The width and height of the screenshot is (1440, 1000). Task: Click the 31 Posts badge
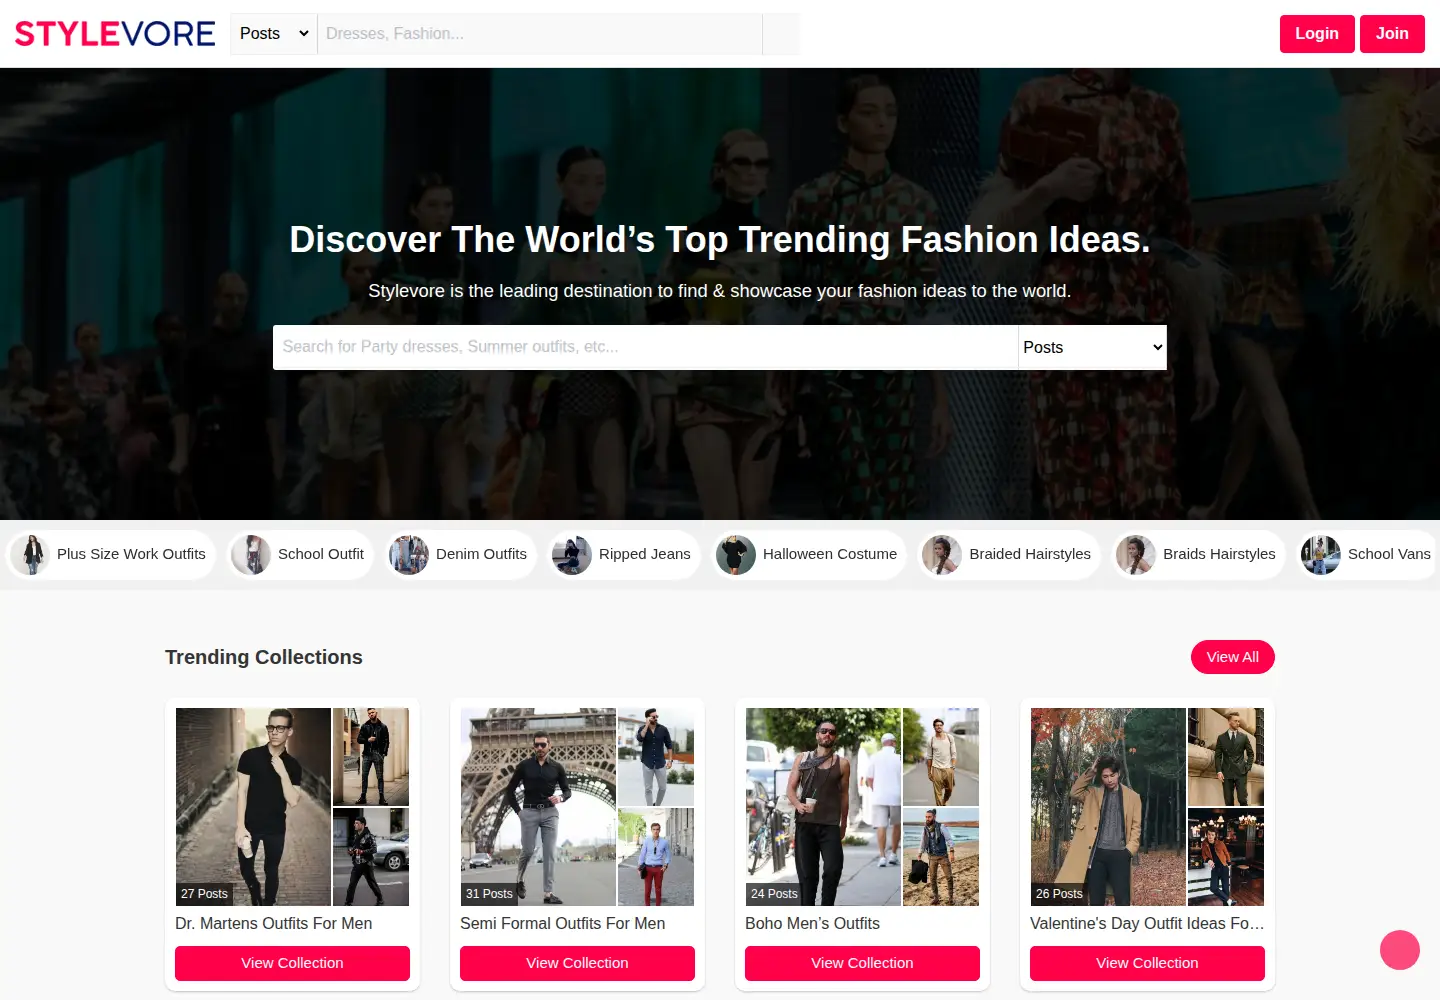pyautogui.click(x=489, y=894)
